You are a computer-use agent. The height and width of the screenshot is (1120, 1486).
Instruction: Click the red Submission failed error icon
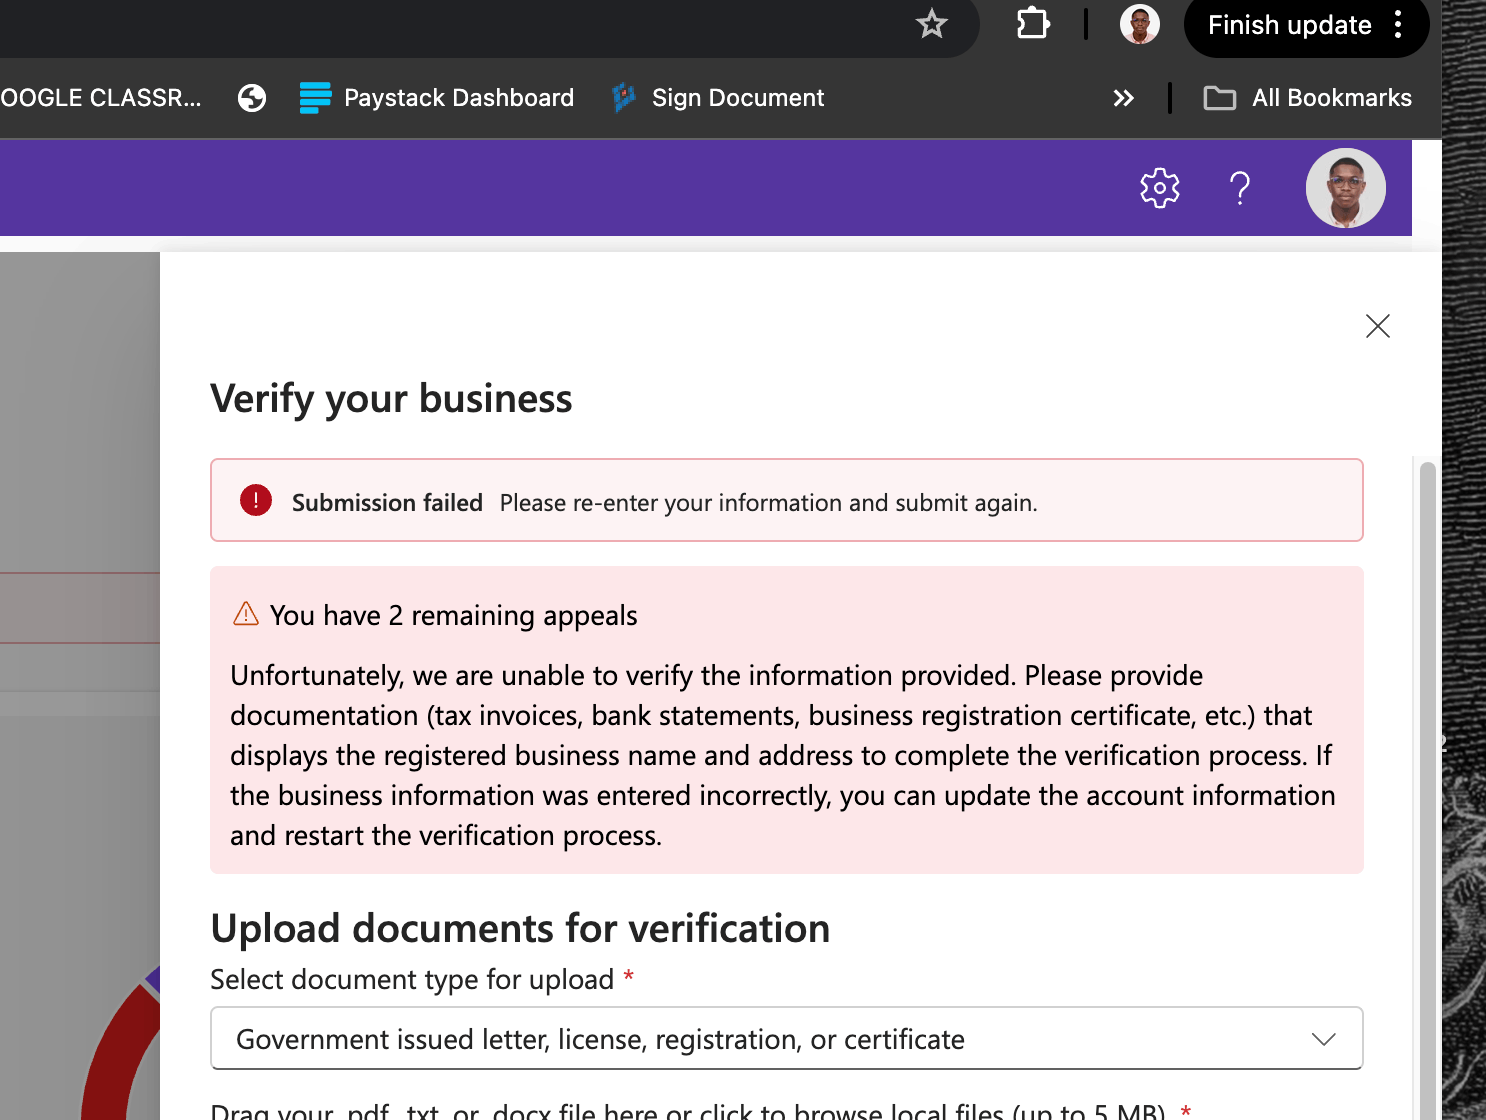[256, 500]
